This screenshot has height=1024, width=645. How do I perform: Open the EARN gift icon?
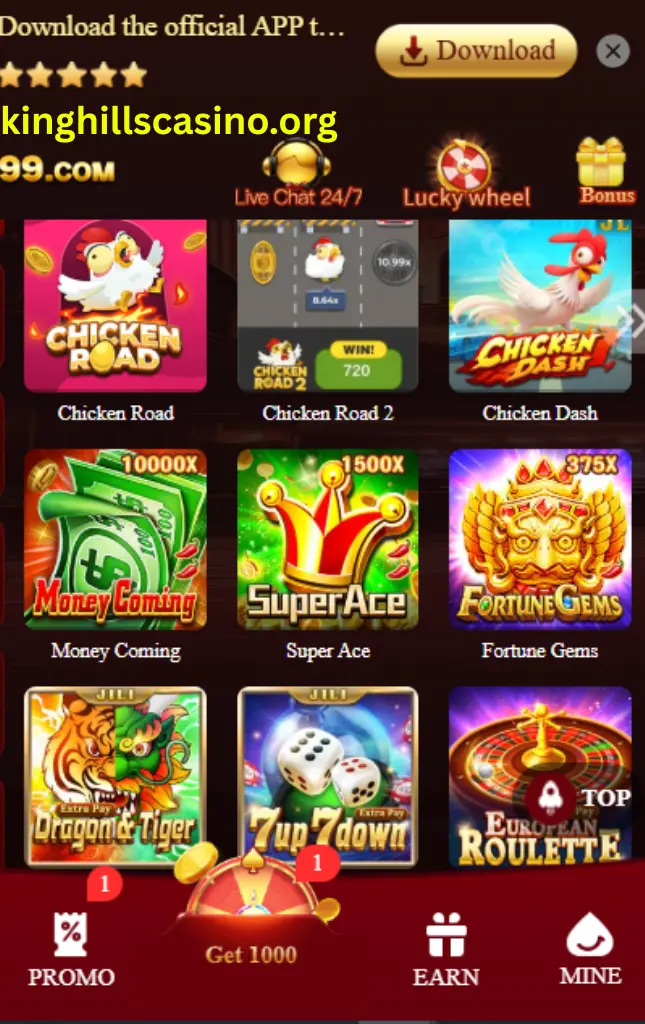click(x=446, y=934)
